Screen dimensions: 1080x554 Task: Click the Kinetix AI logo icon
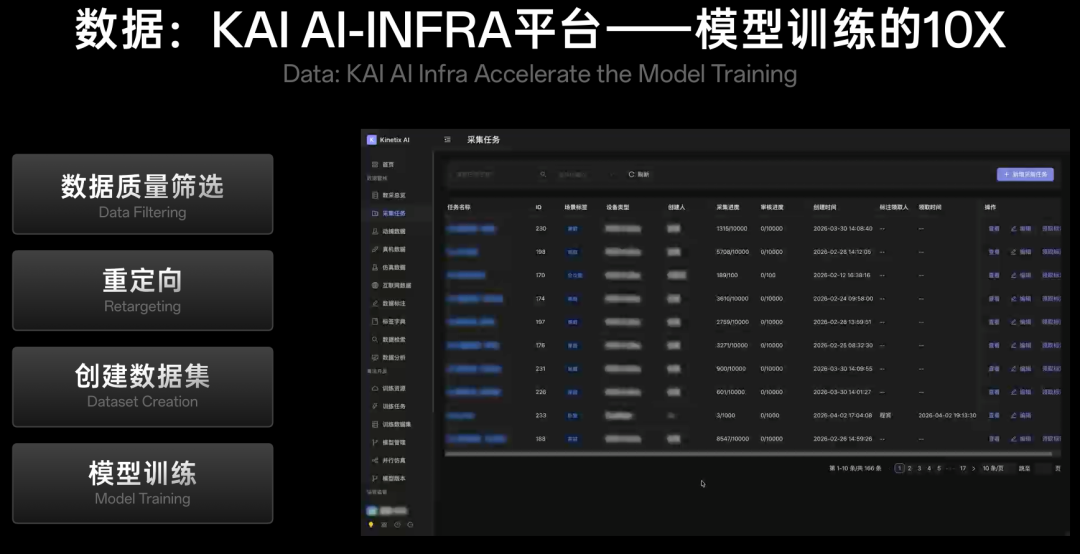point(372,140)
